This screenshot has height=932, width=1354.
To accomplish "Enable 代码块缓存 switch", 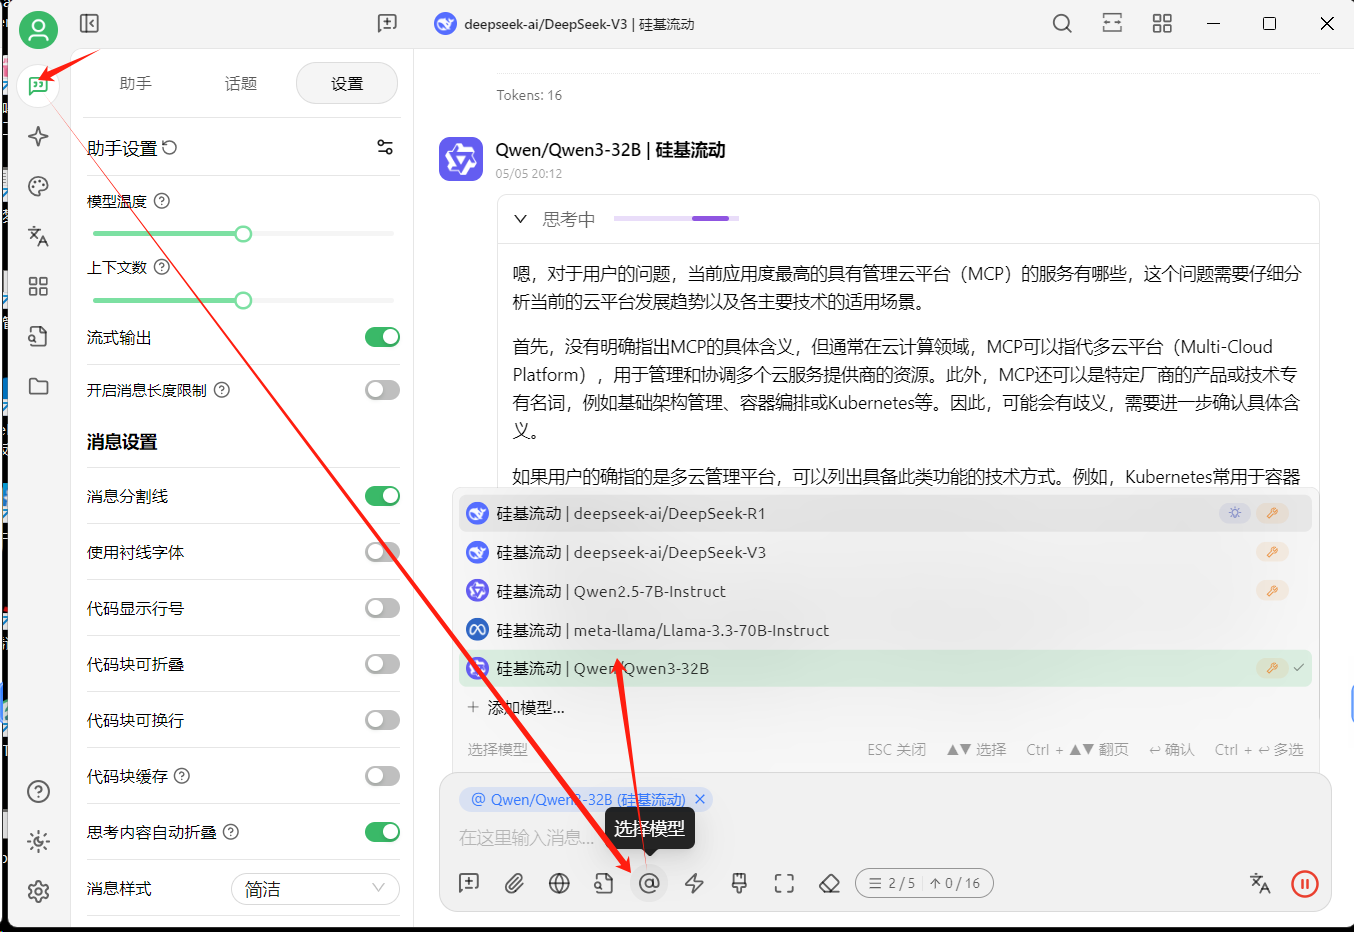I will [382, 776].
